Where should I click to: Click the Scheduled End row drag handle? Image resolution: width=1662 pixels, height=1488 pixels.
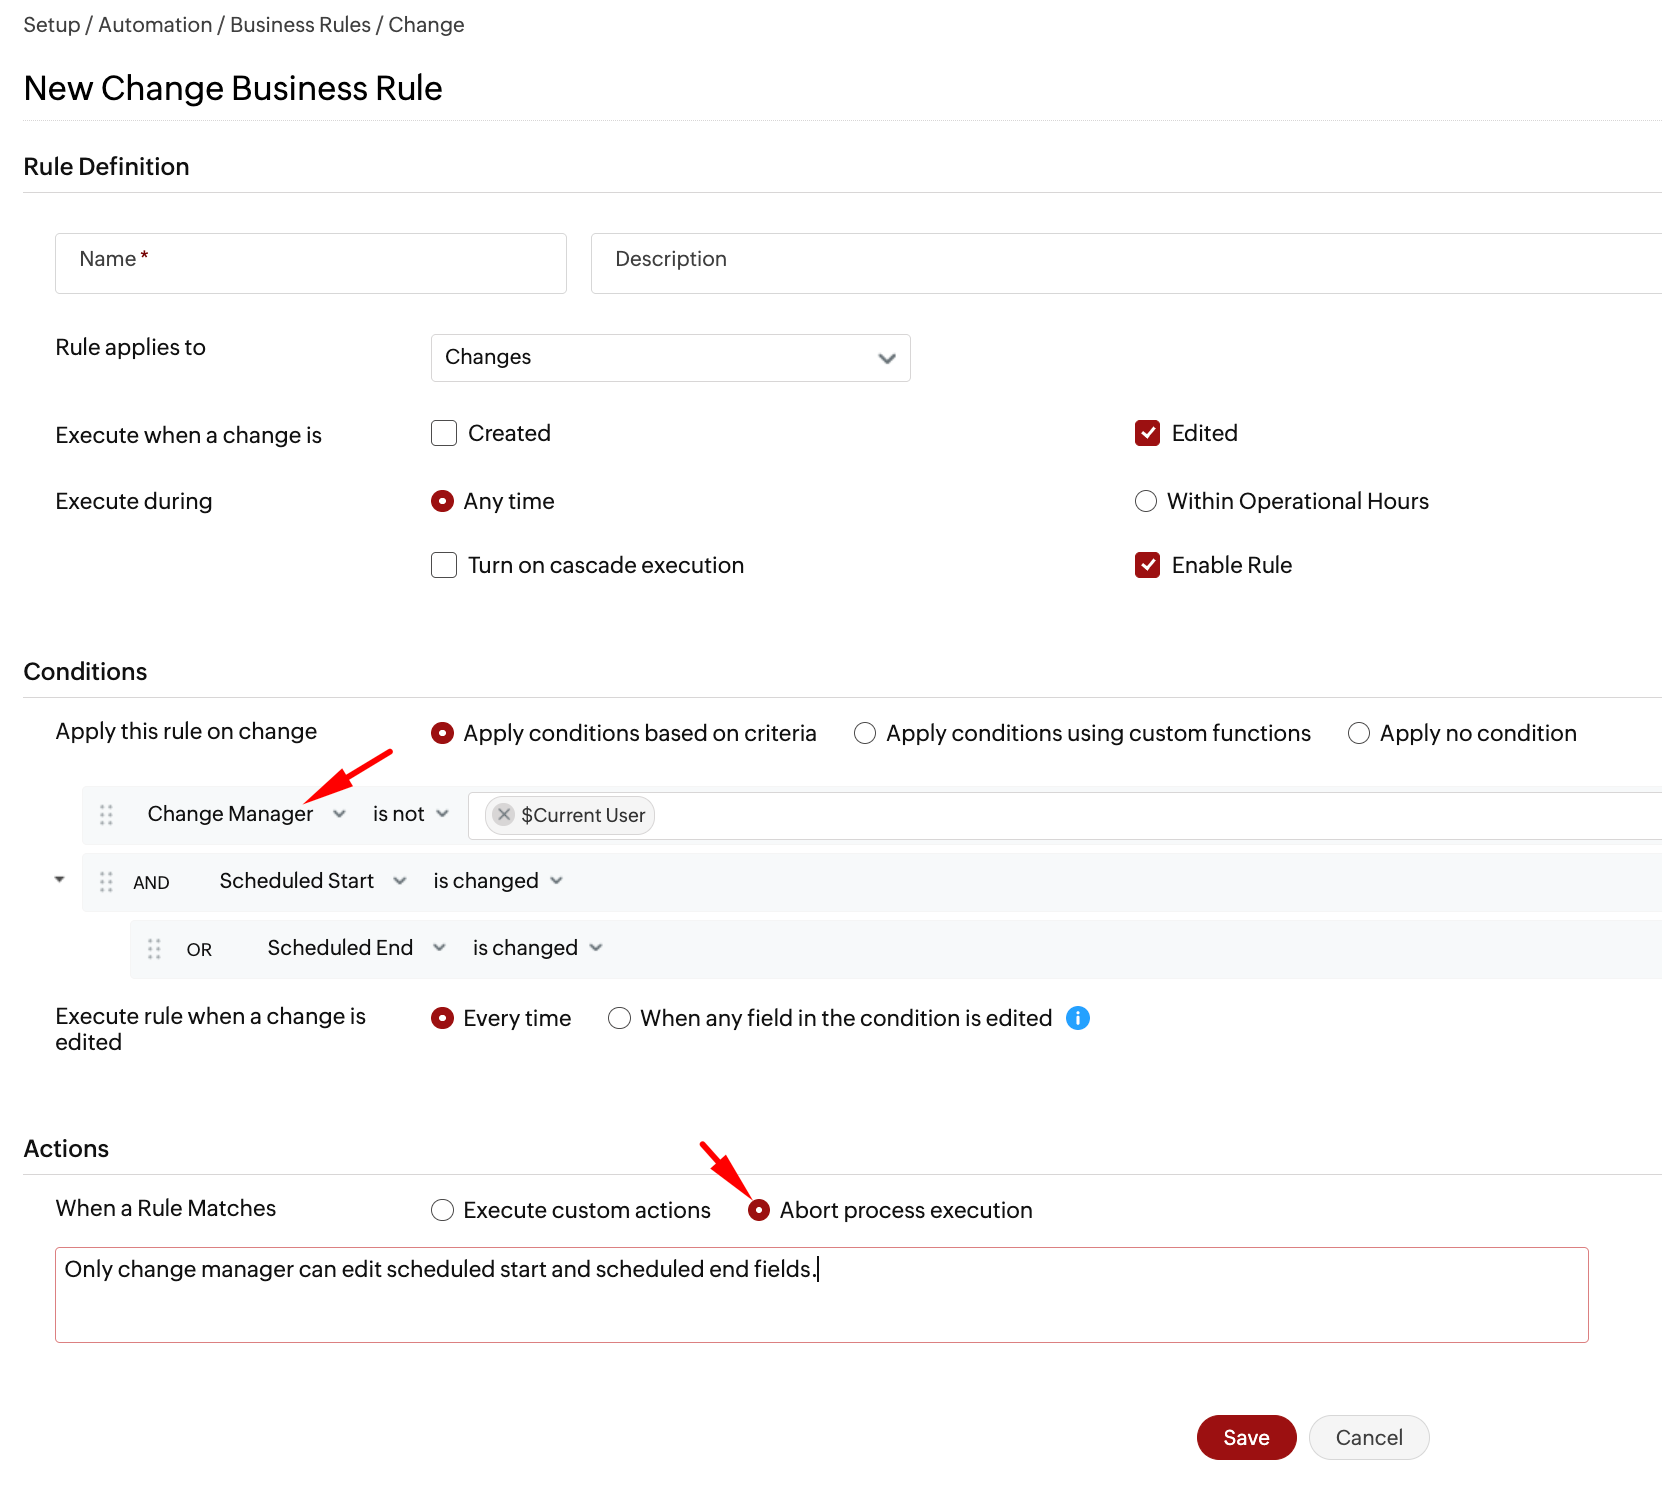point(154,949)
